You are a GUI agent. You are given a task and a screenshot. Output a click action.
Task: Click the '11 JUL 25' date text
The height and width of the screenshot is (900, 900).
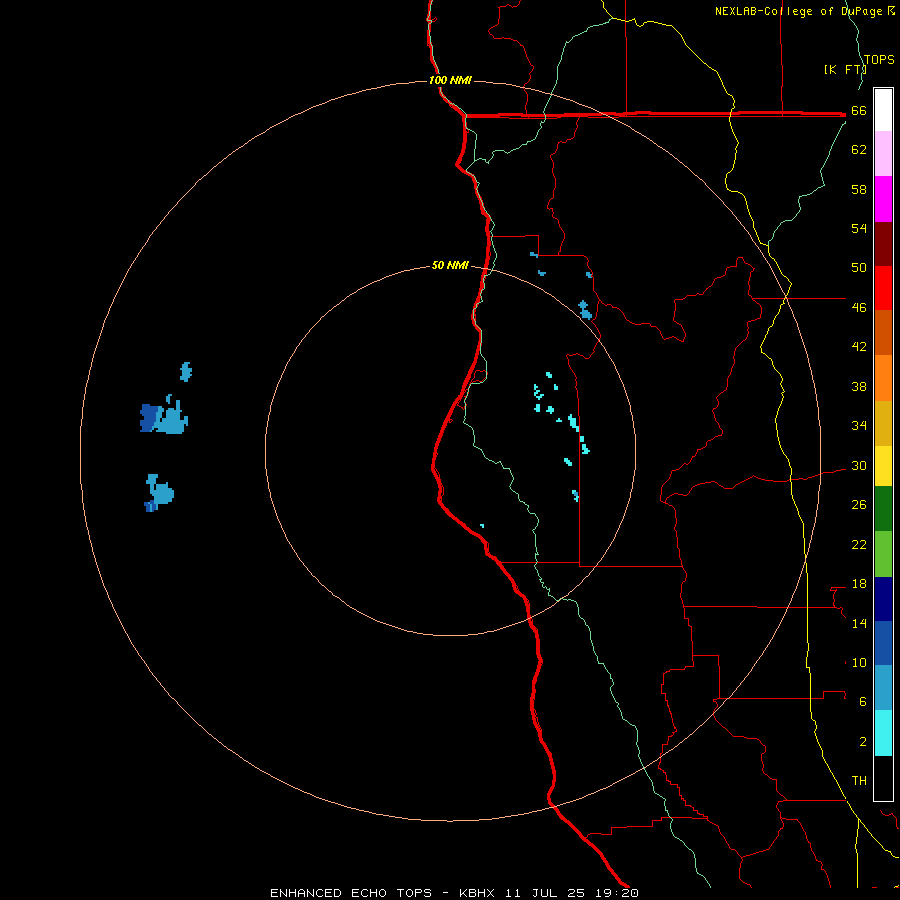(544, 893)
